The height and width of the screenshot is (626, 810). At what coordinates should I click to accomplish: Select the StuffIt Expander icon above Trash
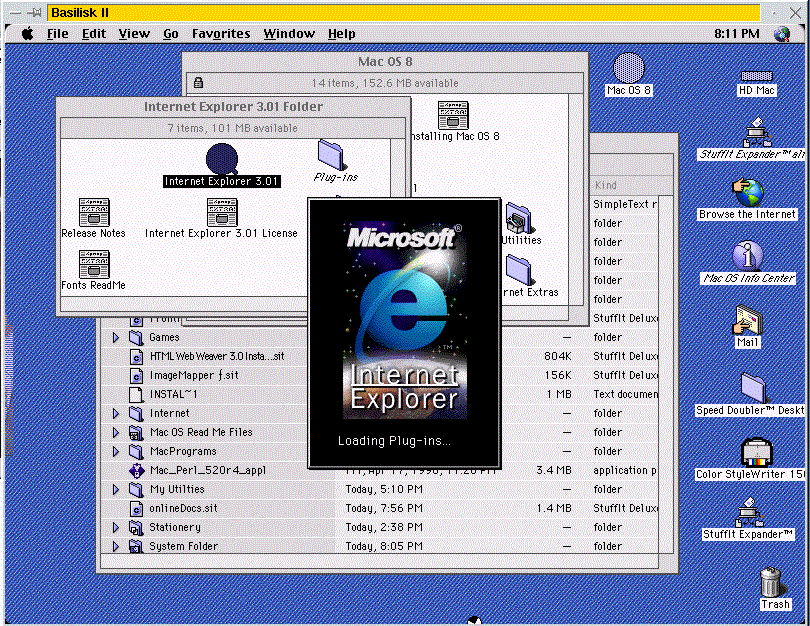tap(749, 512)
